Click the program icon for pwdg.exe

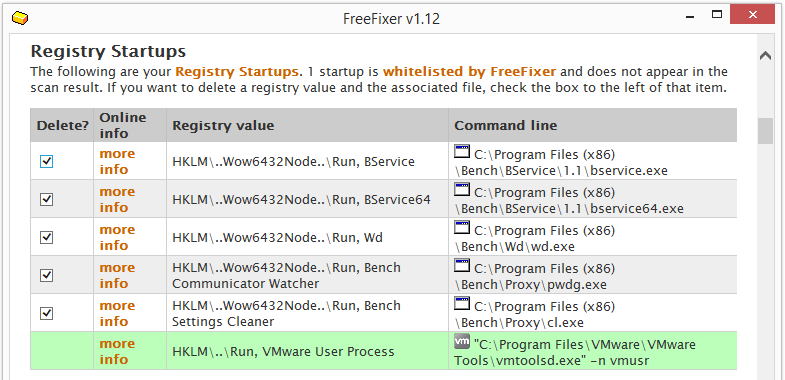pyautogui.click(x=462, y=266)
